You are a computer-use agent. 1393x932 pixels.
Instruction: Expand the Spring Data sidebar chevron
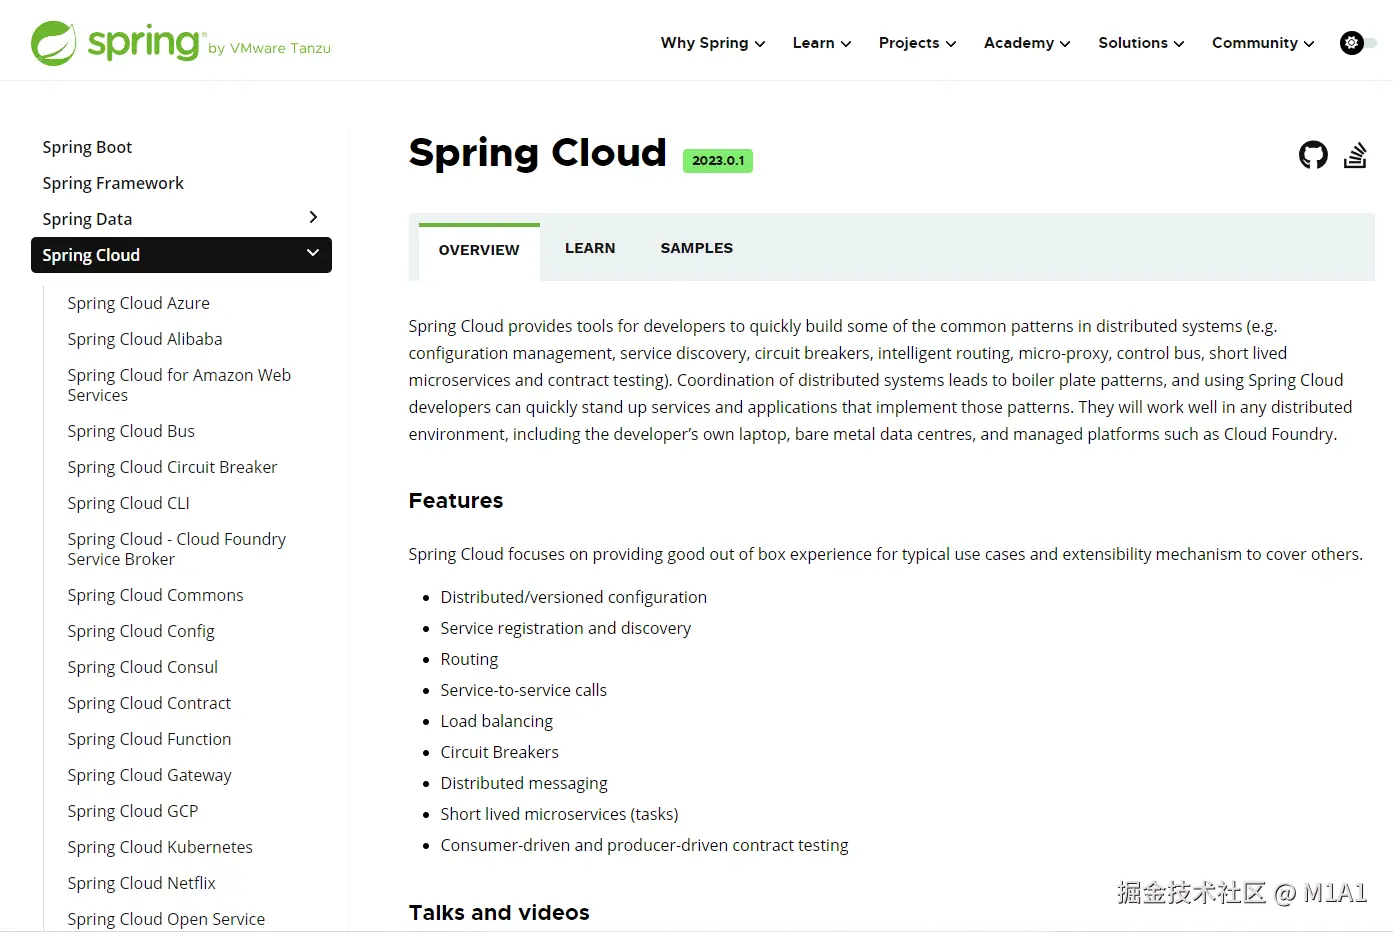(x=313, y=217)
